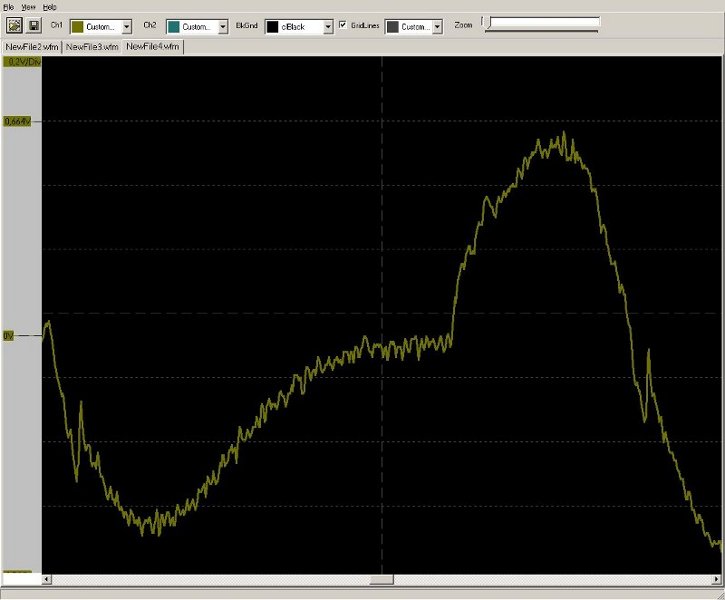Click the horizontal scrollbar right arrow

coord(717,580)
